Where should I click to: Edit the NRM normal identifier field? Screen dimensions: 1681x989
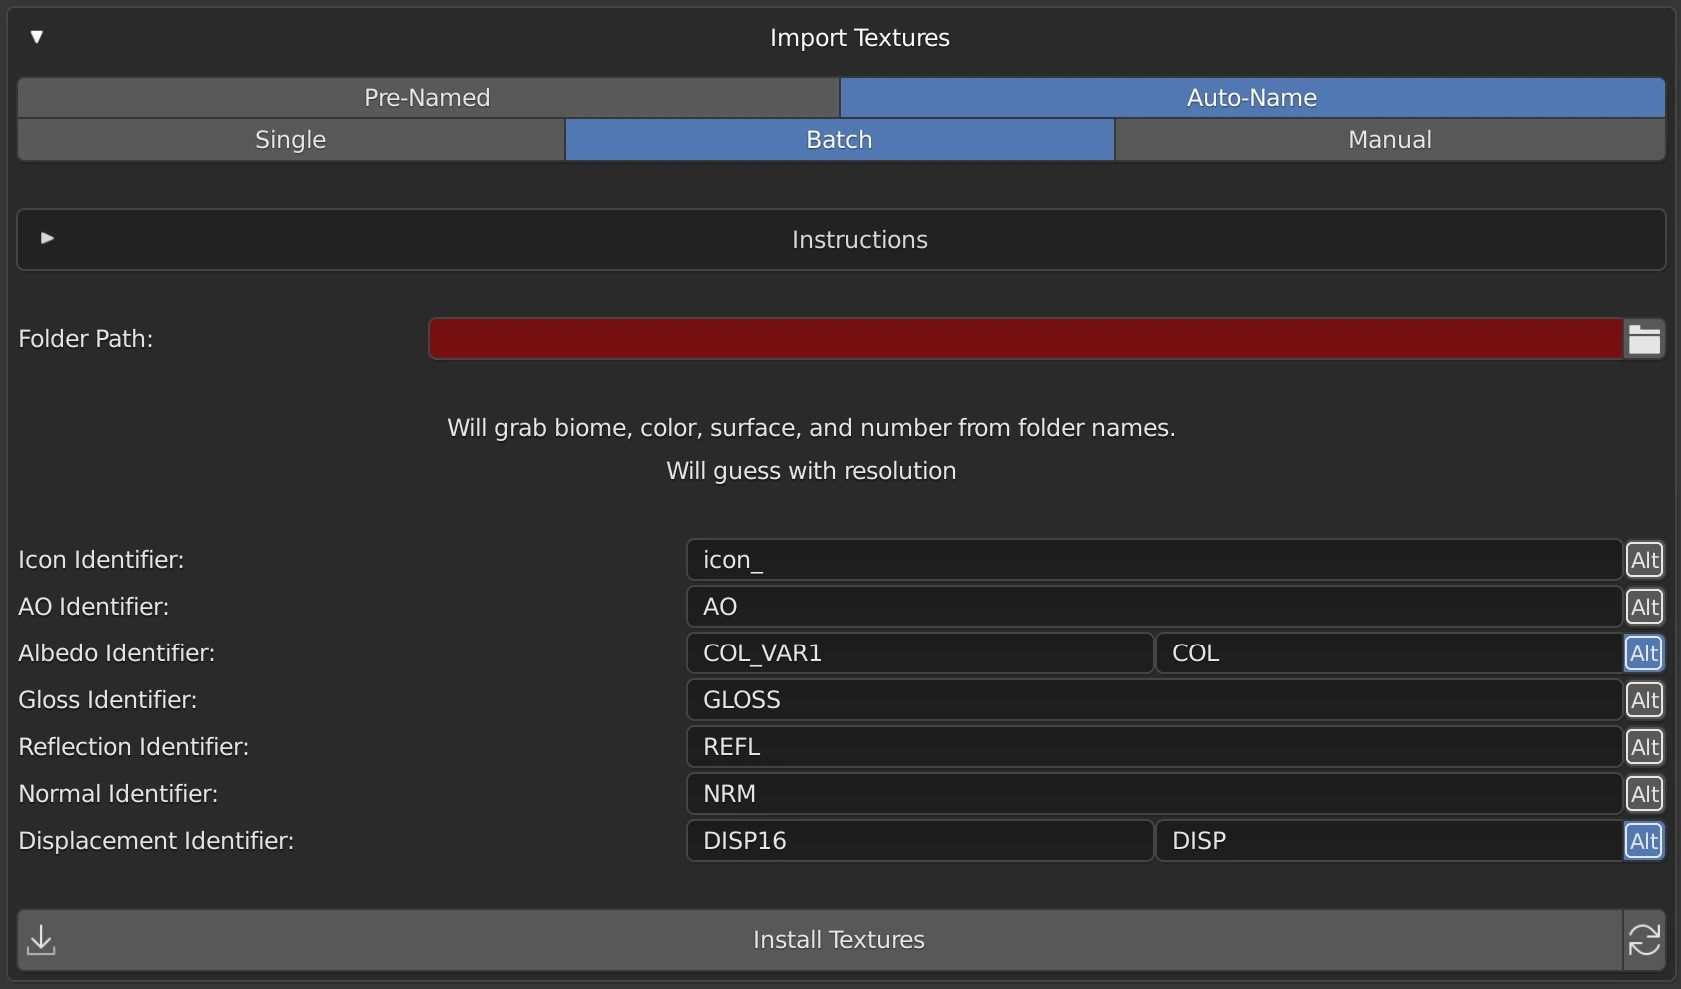1153,794
